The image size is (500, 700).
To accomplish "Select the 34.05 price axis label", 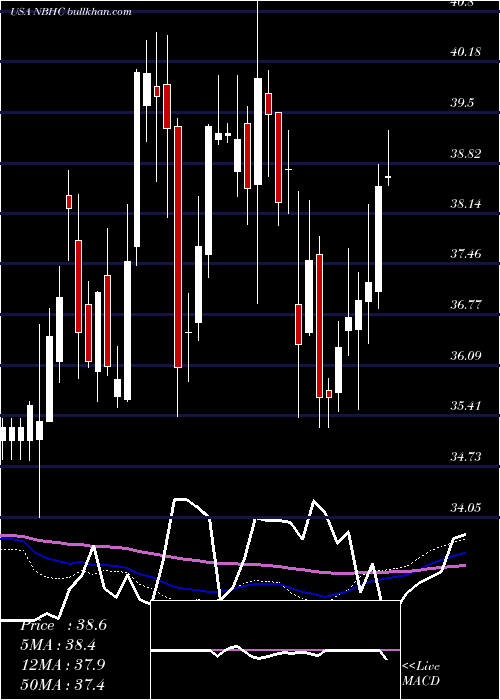I will pyautogui.click(x=466, y=508).
